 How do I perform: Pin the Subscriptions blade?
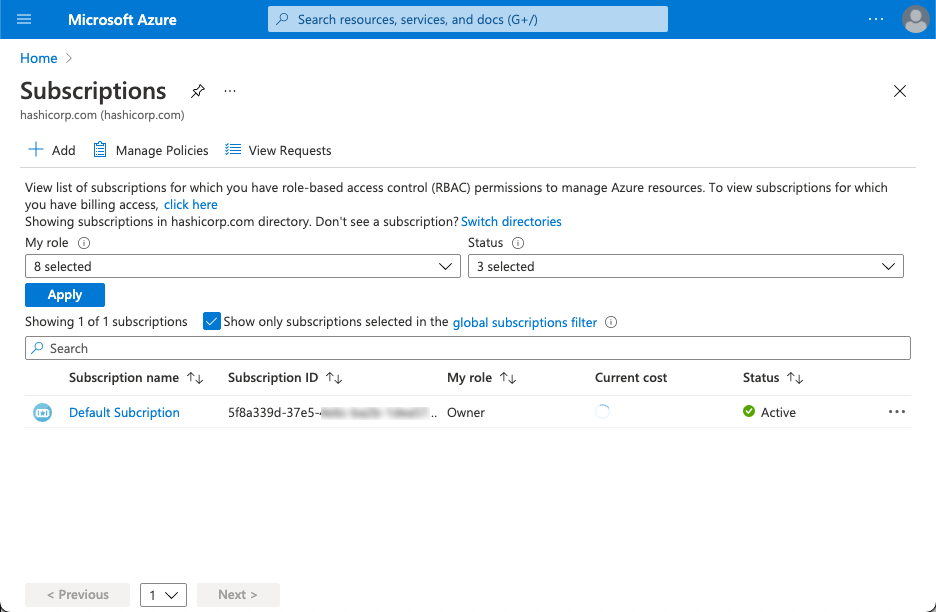coord(198,91)
